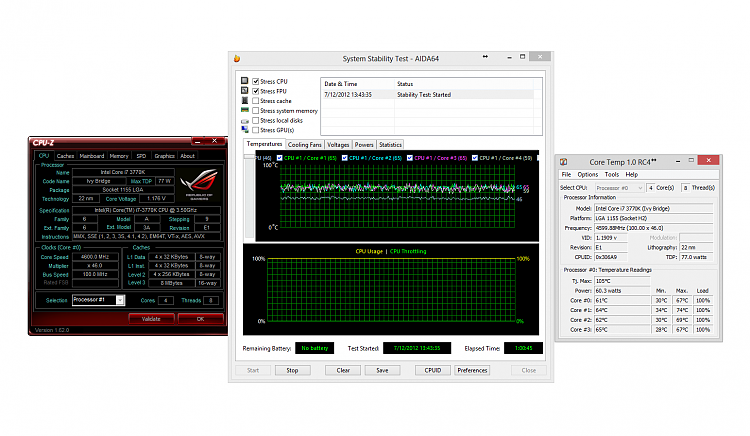Open the Select CPU dropdown in Core Temp
Screen dimensions: 750x436
pos(620,188)
